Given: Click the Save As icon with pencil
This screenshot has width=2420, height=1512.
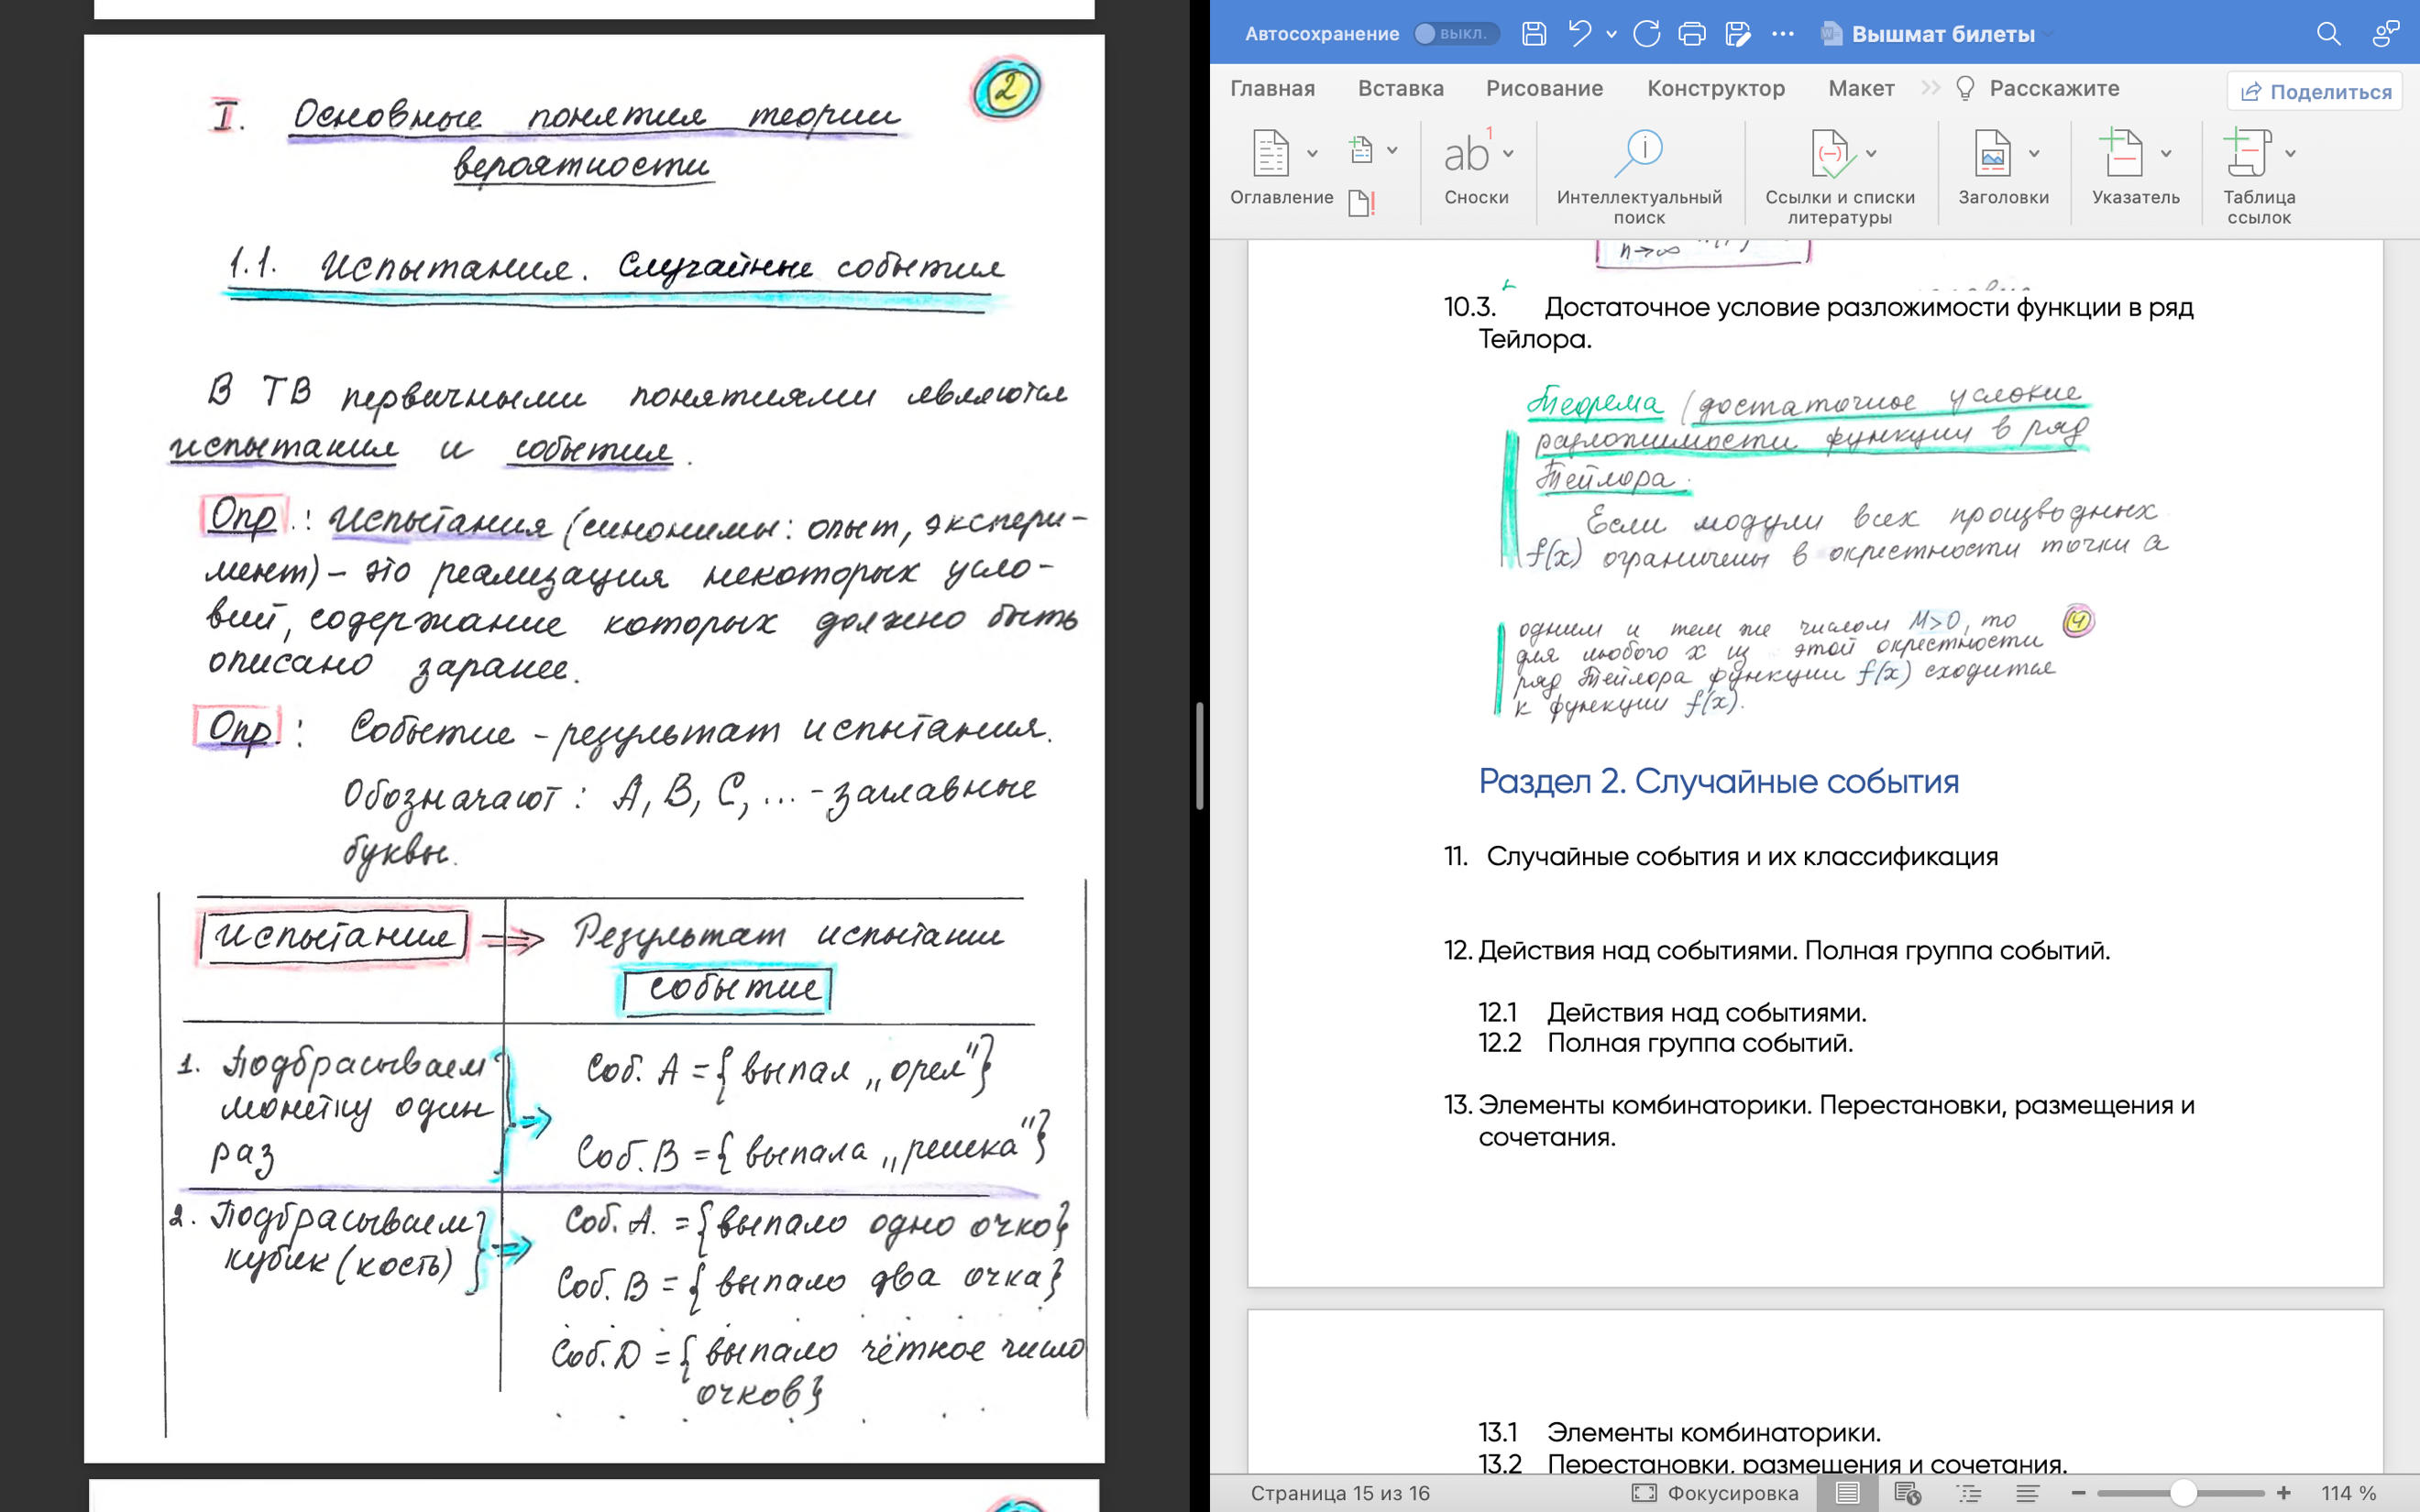Looking at the screenshot, I should coord(1738,33).
